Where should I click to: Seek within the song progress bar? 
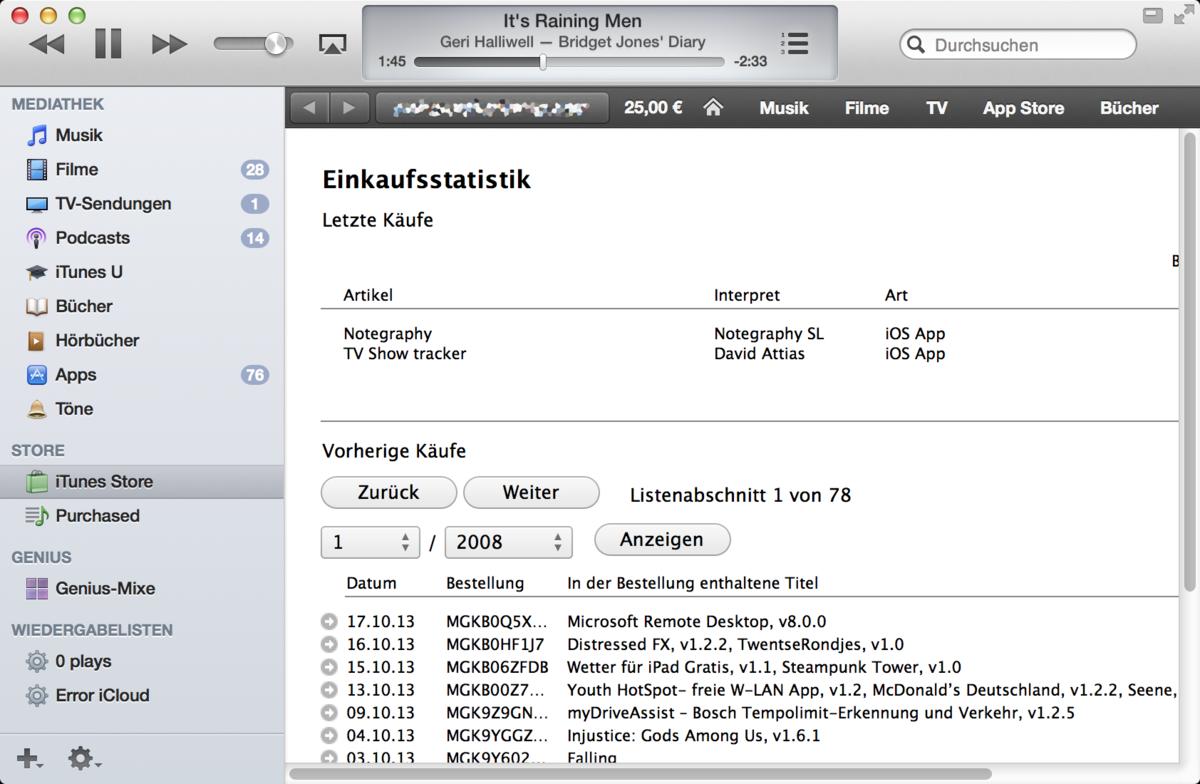[x=568, y=62]
